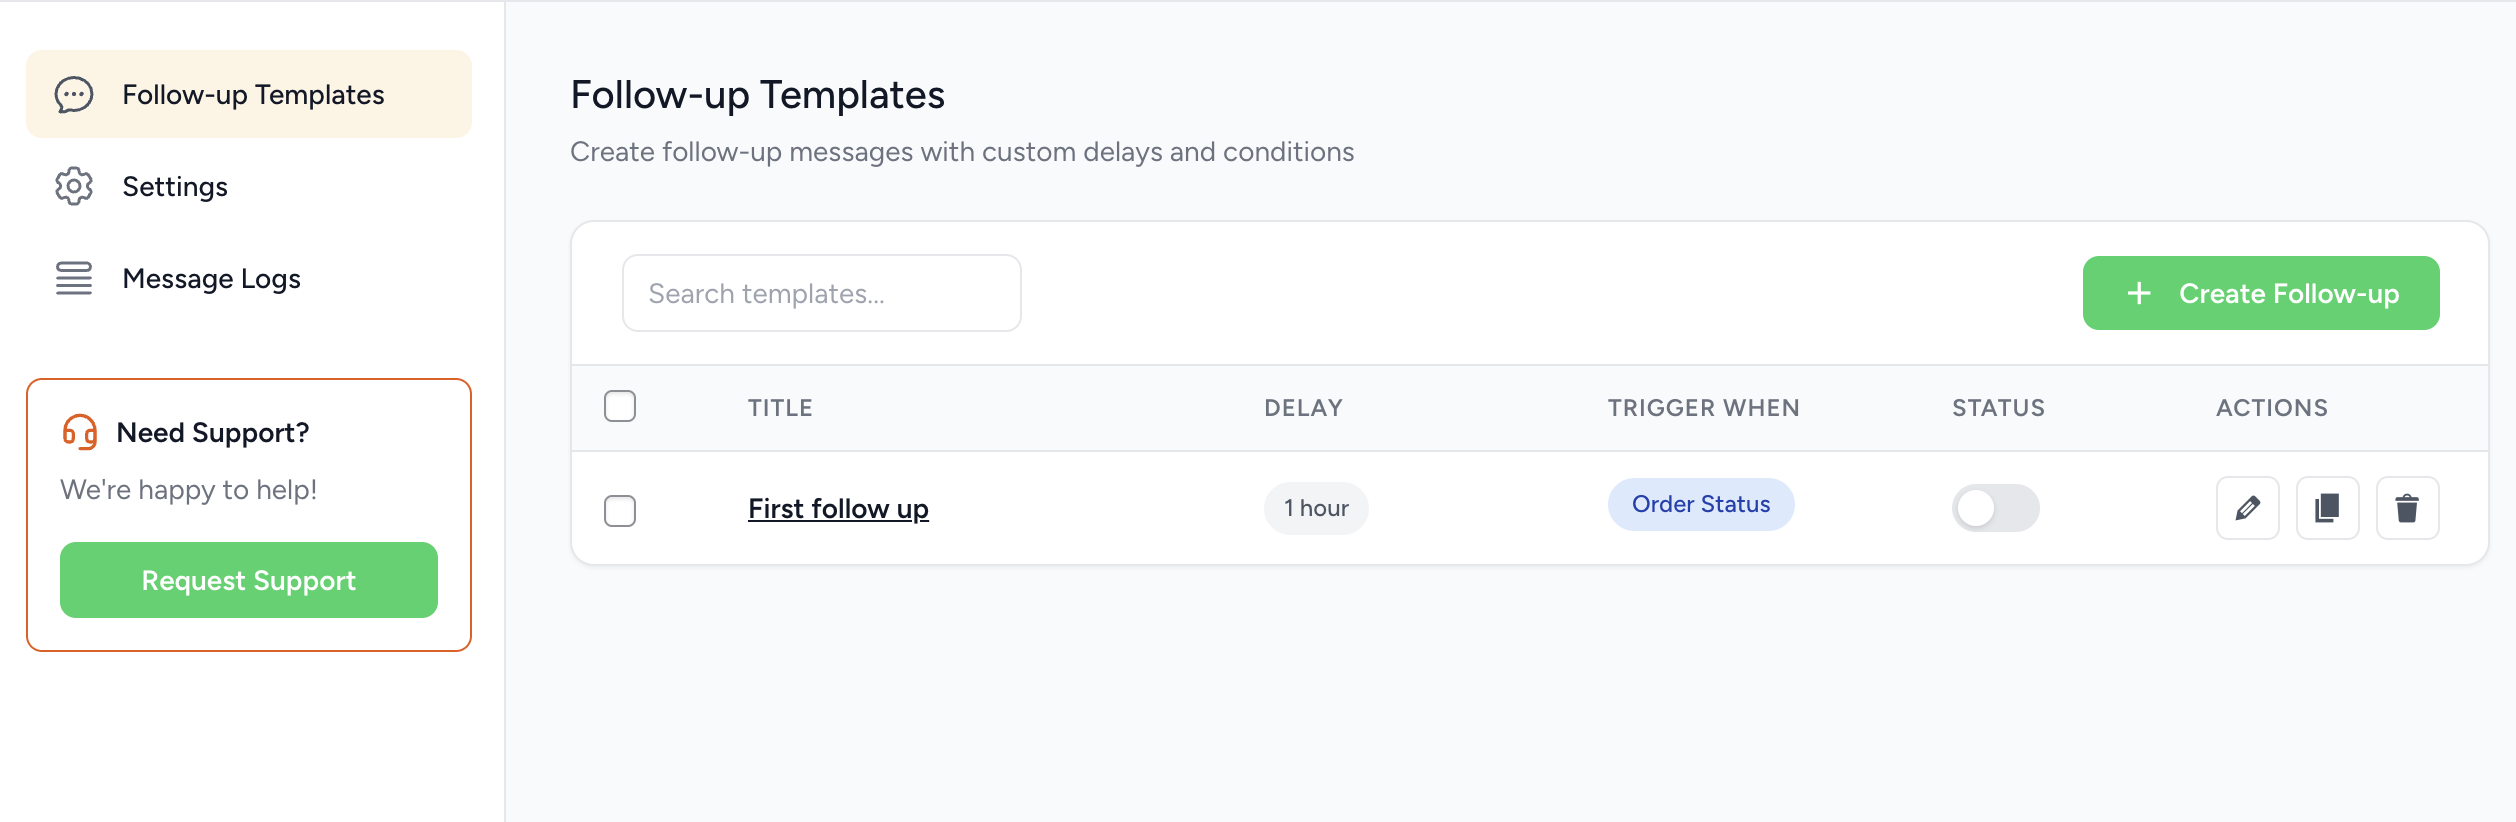The height and width of the screenshot is (822, 2516).
Task: Click the plus icon on Create Follow-up
Action: tap(2138, 293)
